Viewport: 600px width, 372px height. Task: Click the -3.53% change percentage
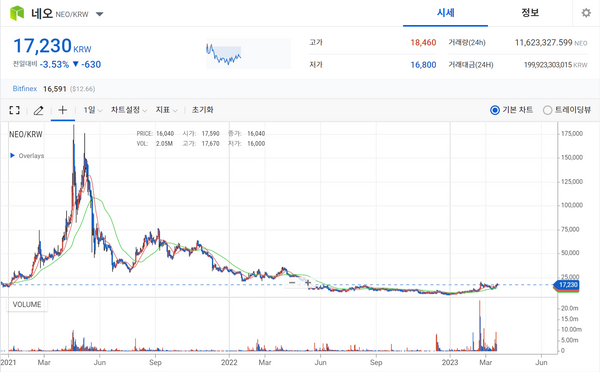coord(54,64)
